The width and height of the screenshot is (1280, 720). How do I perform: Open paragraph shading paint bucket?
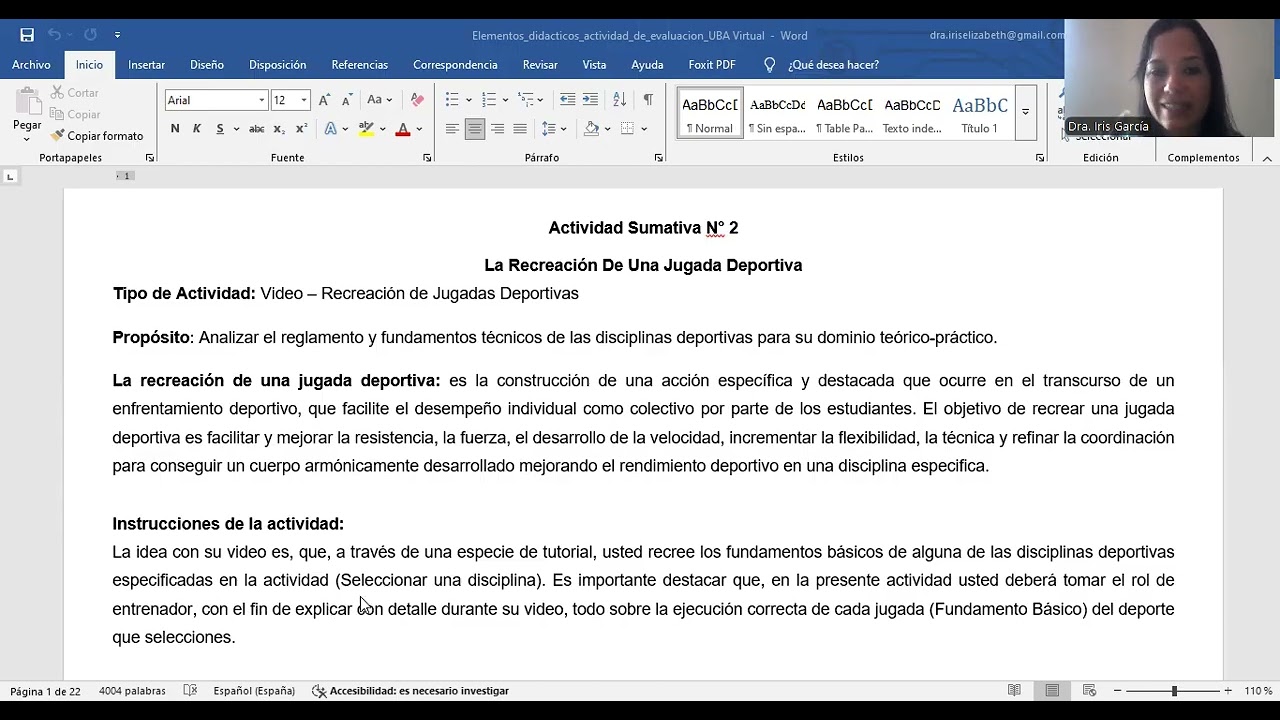[x=591, y=128]
